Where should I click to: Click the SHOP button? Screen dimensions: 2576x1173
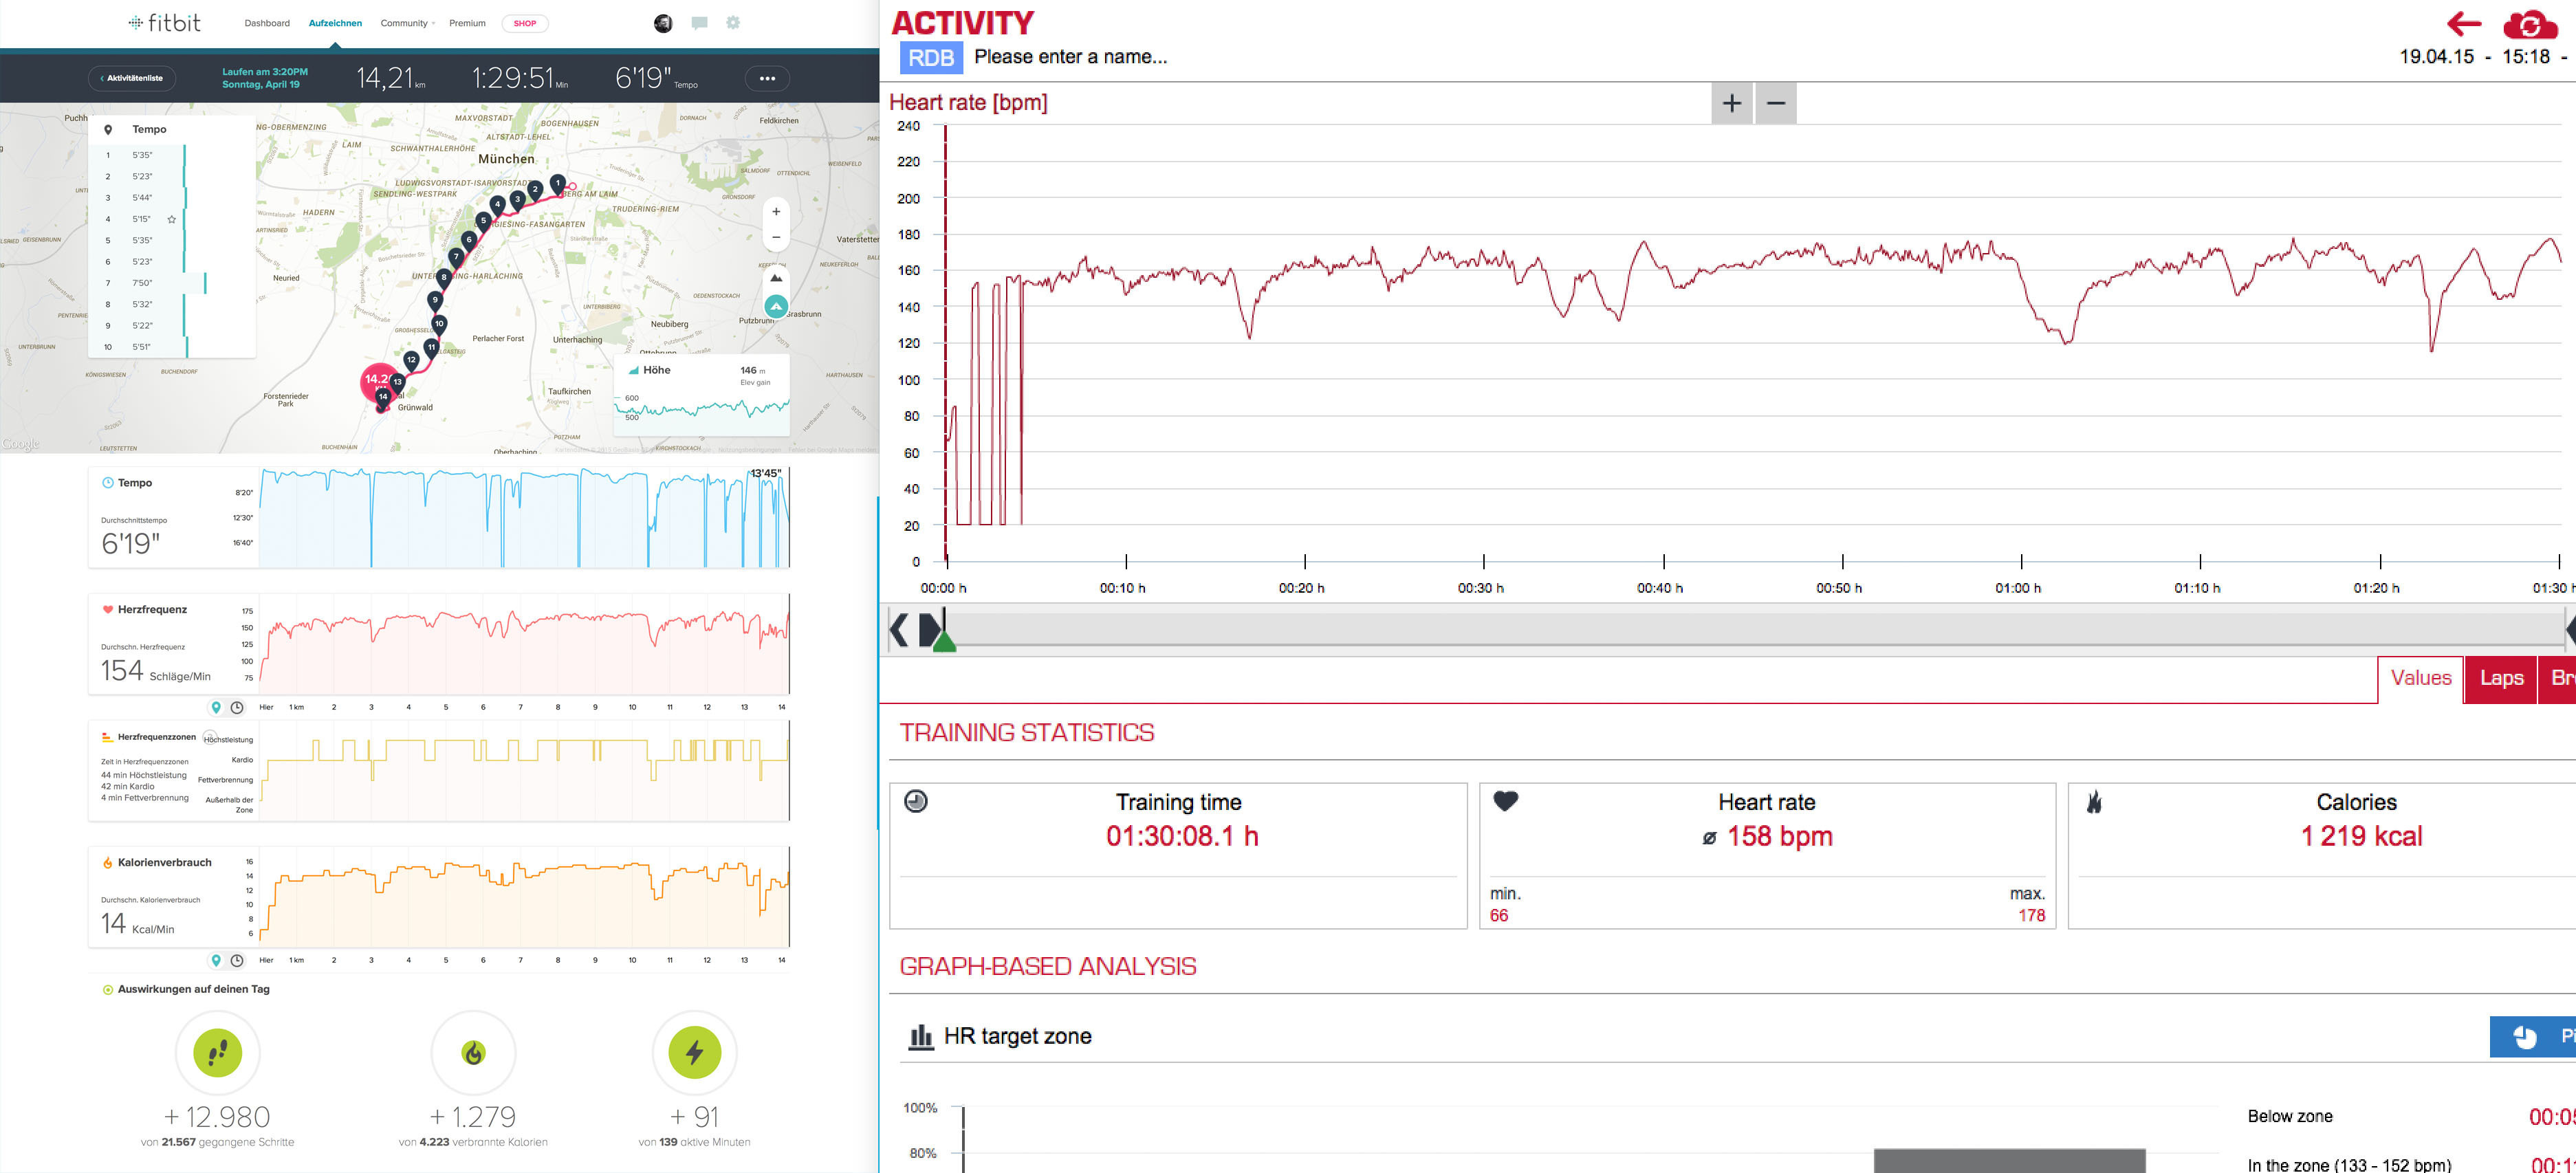pyautogui.click(x=525, y=23)
